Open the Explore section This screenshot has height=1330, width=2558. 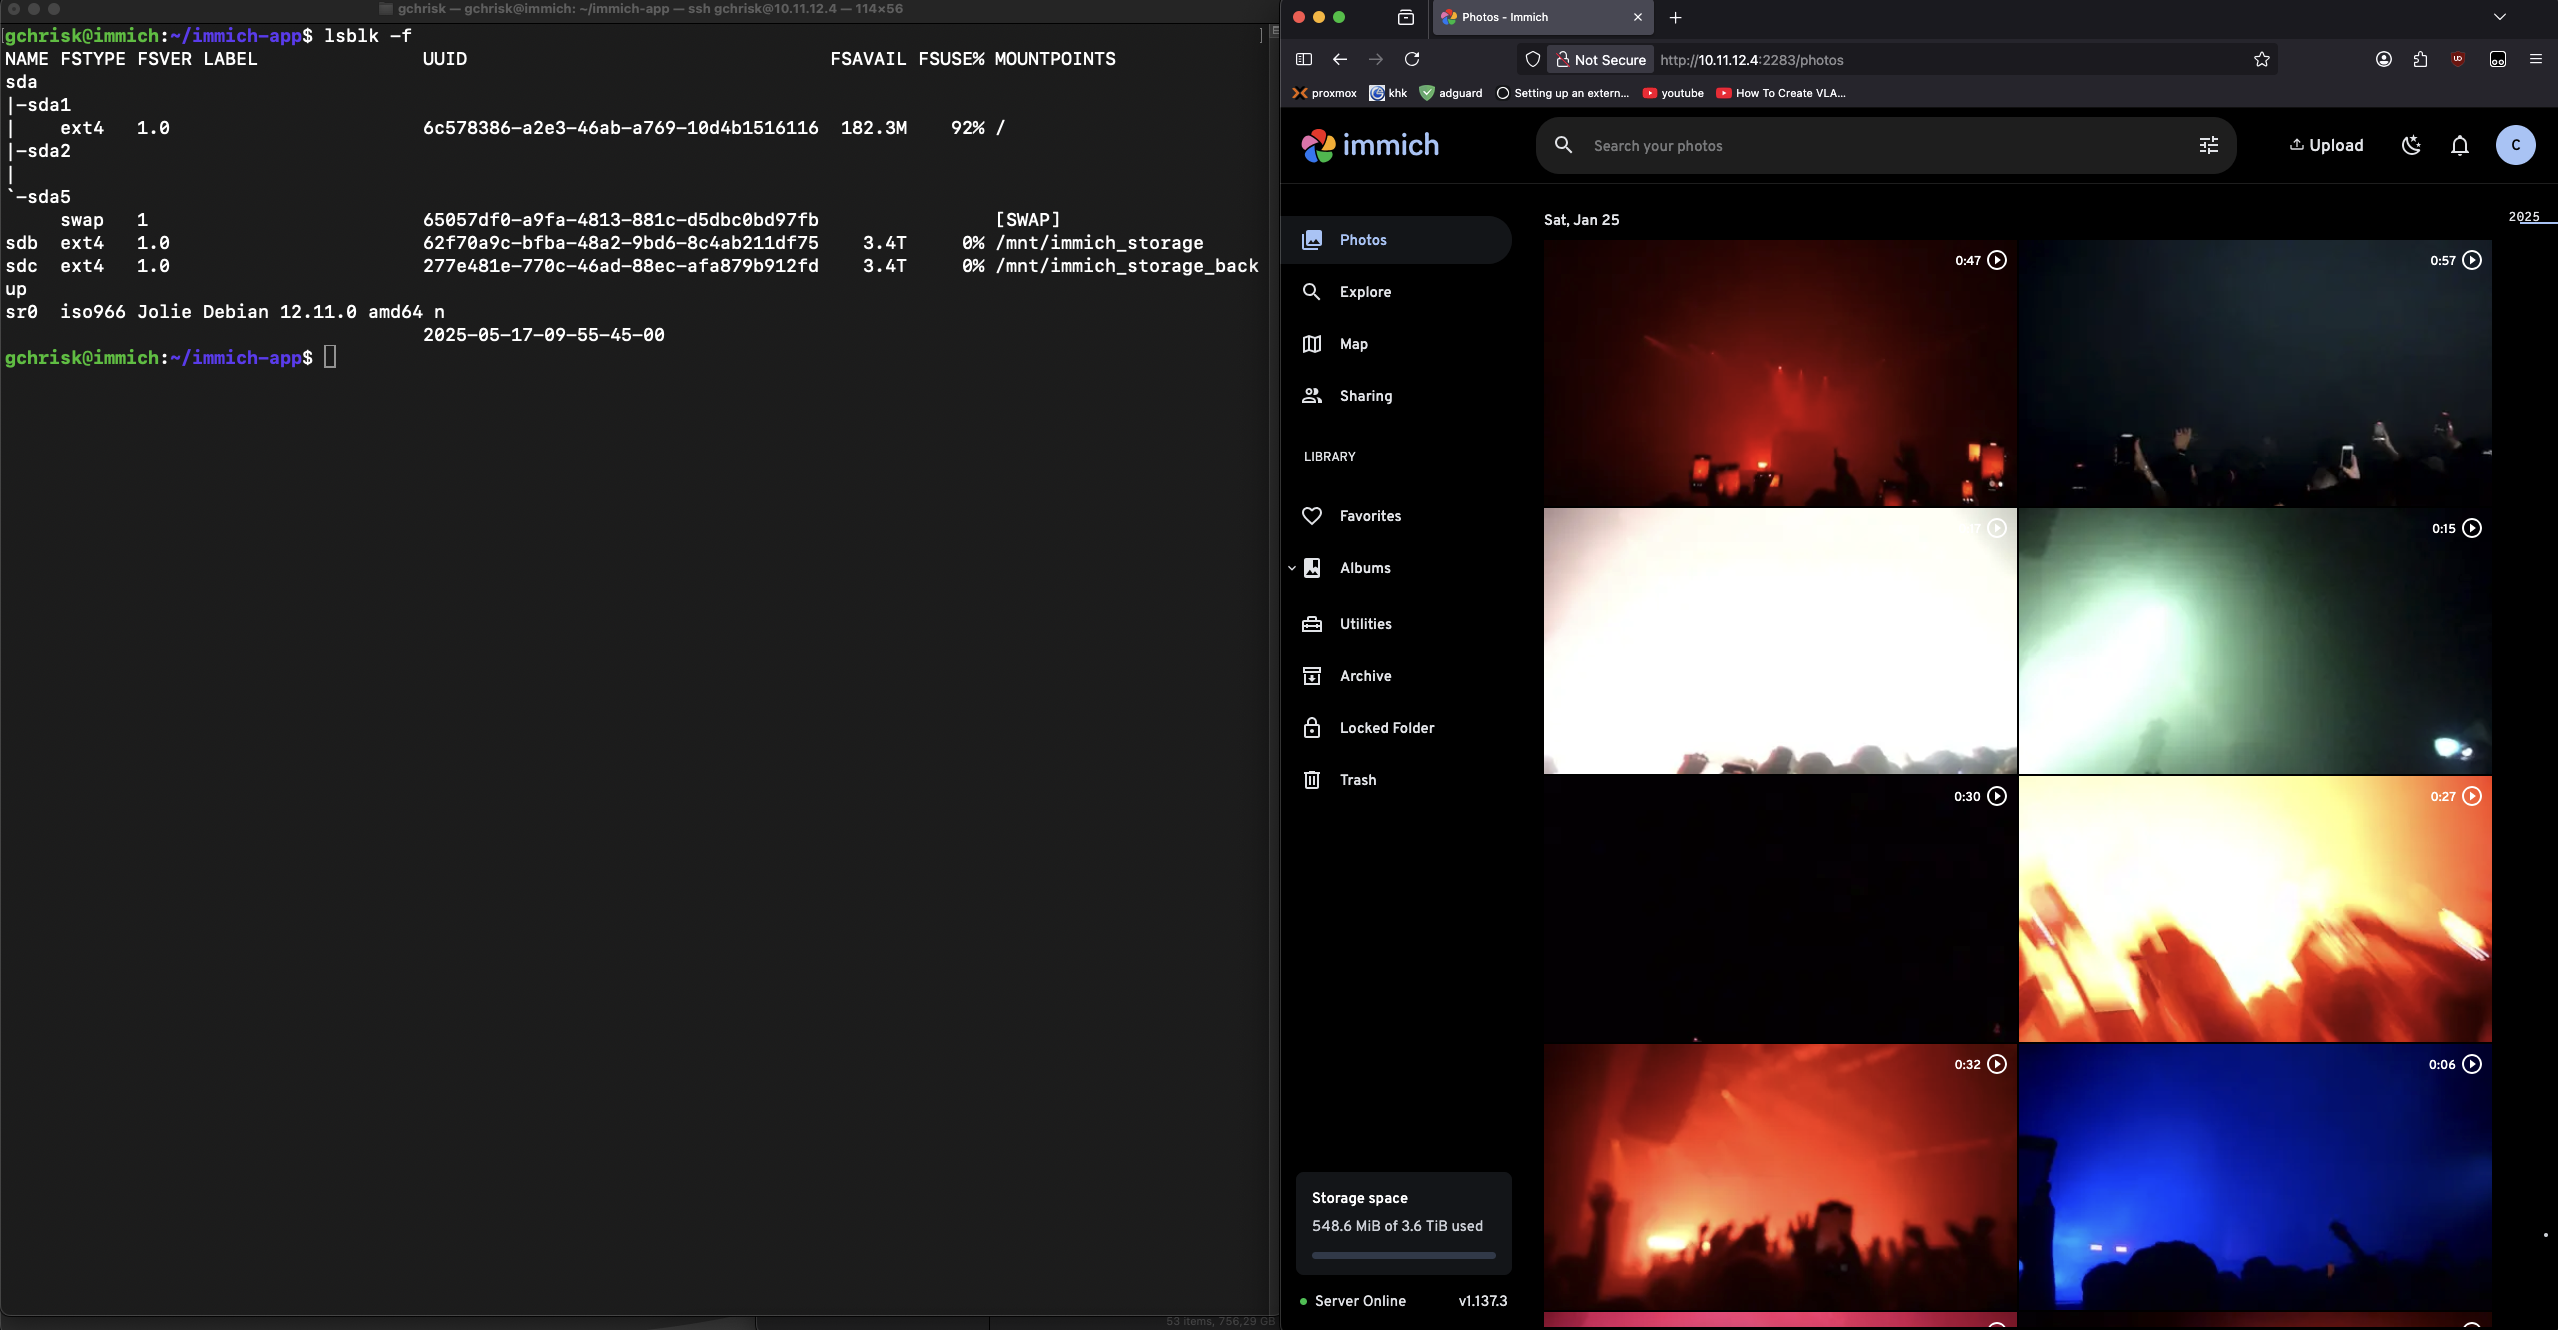click(x=1365, y=292)
